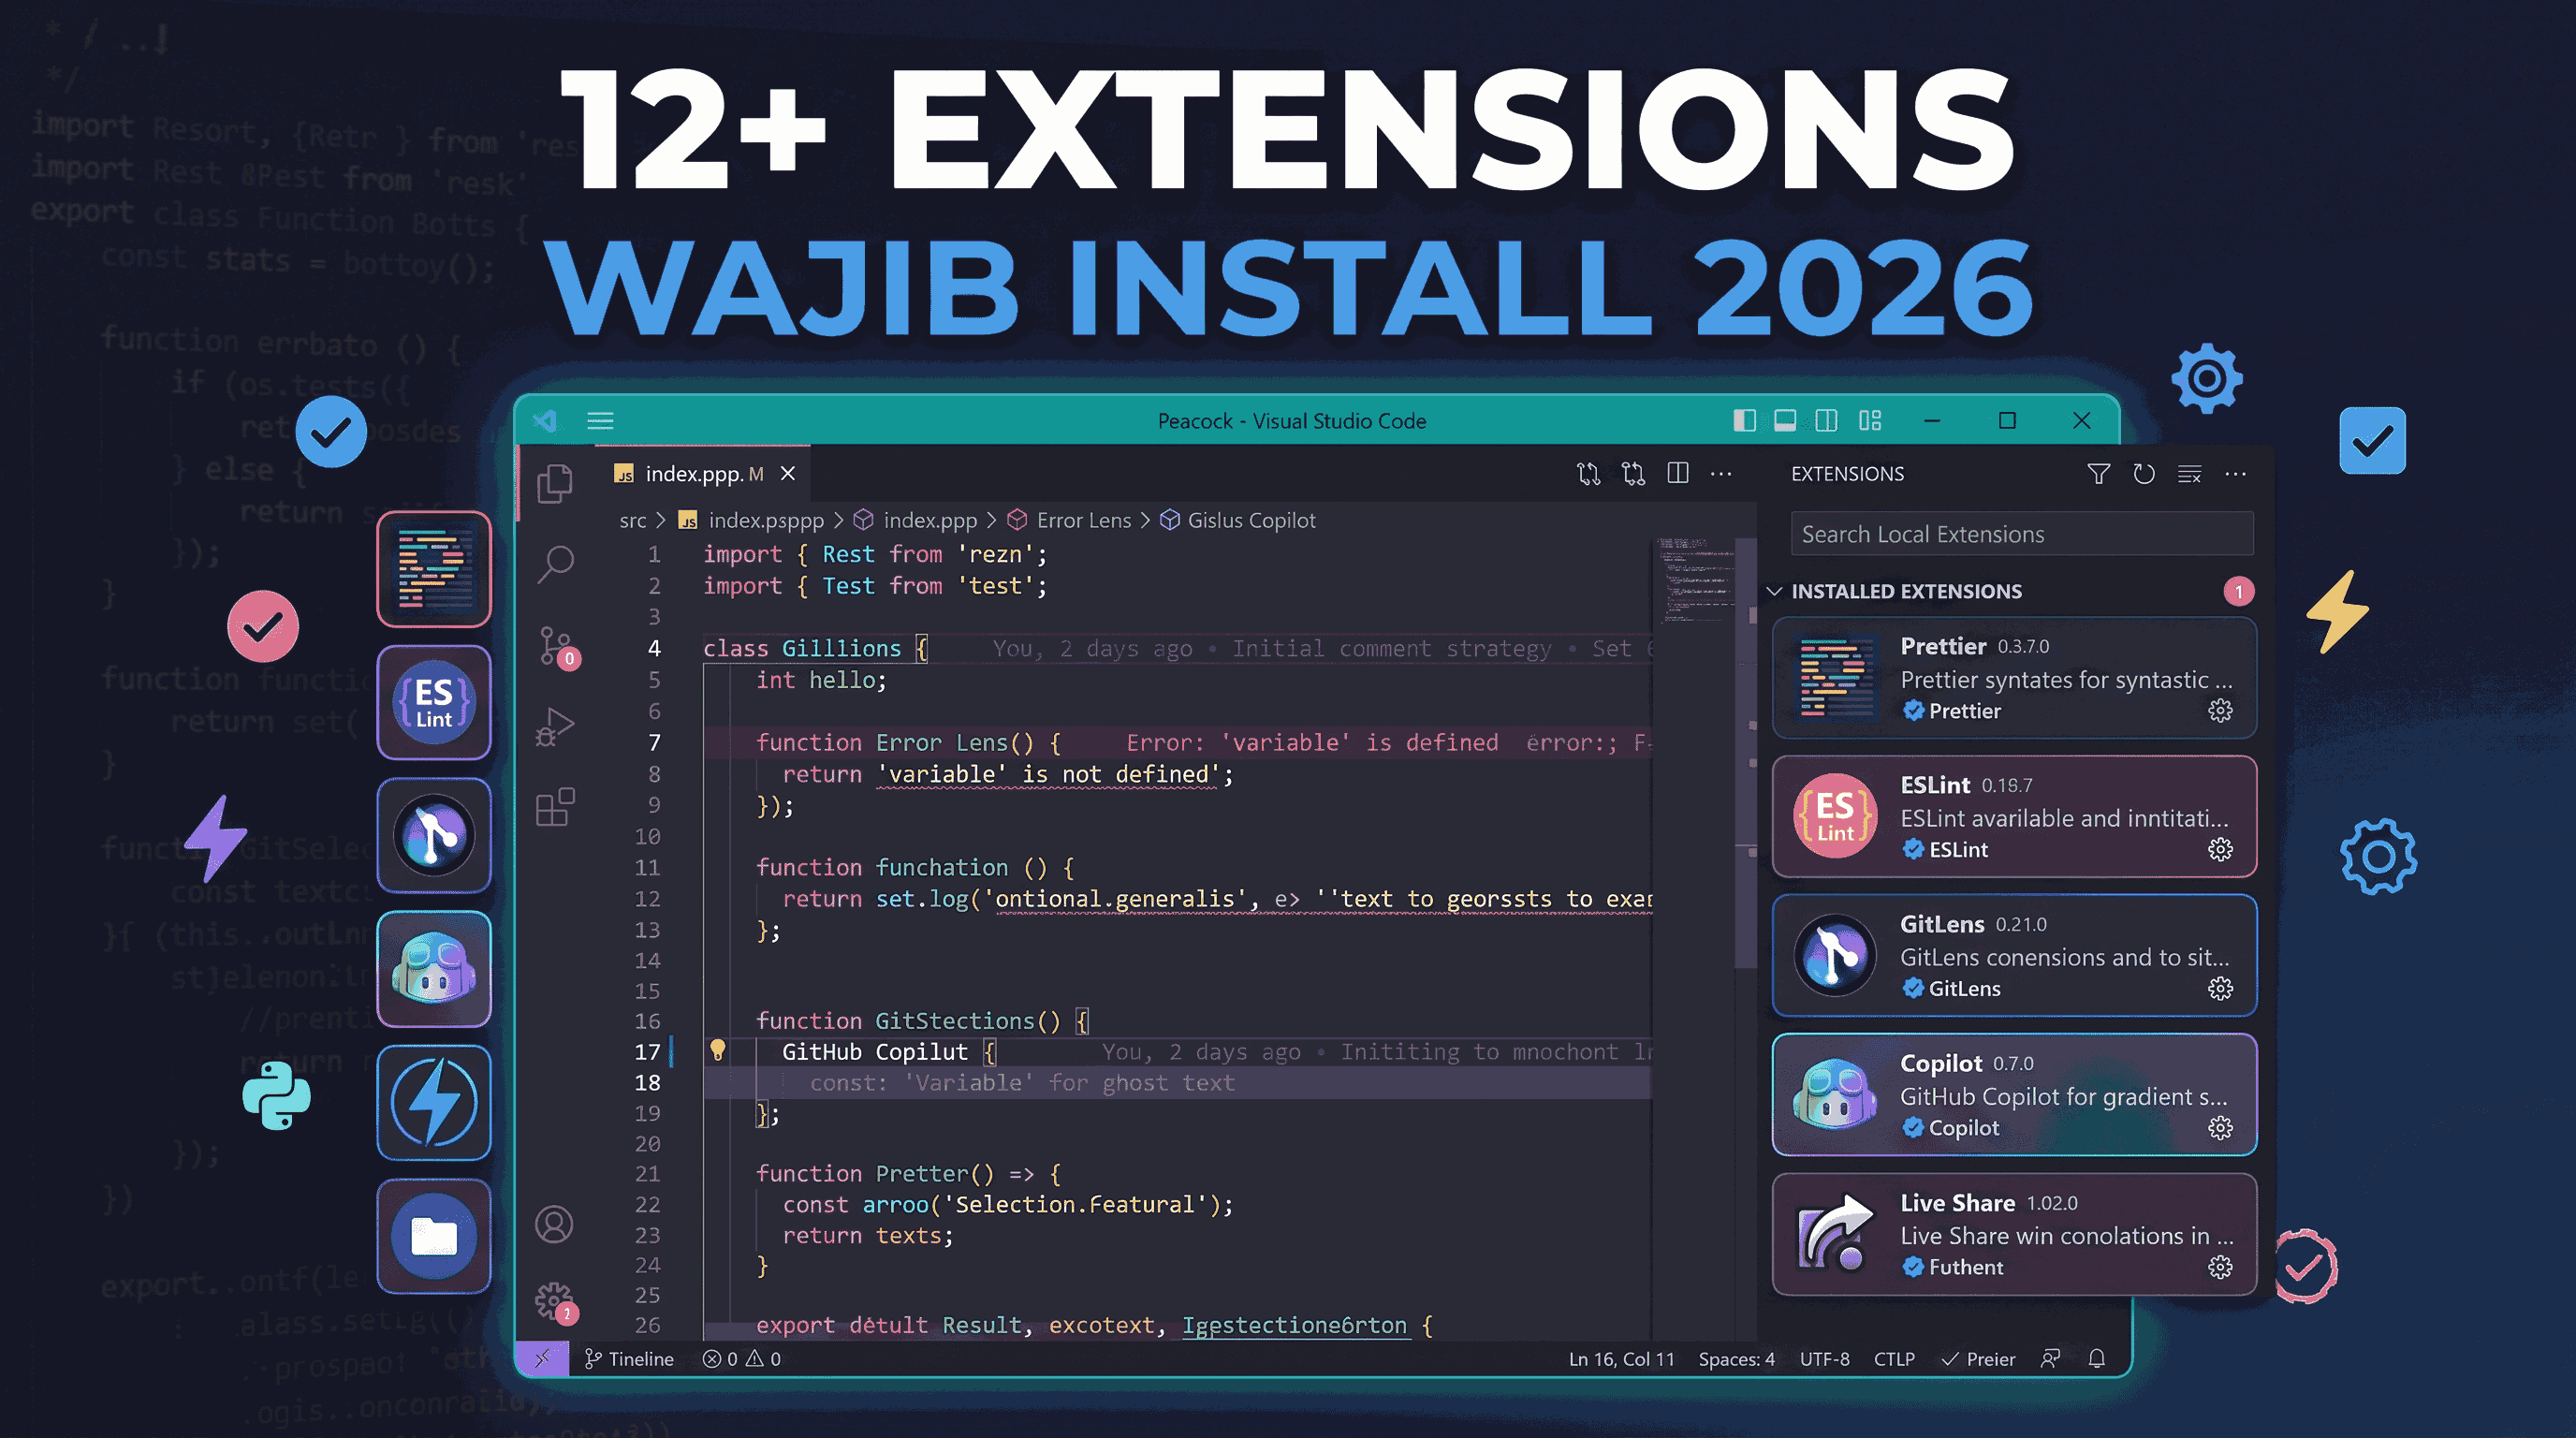This screenshot has height=1438, width=2576.
Task: Open the GitLens extension gear menu
Action: (x=2220, y=989)
